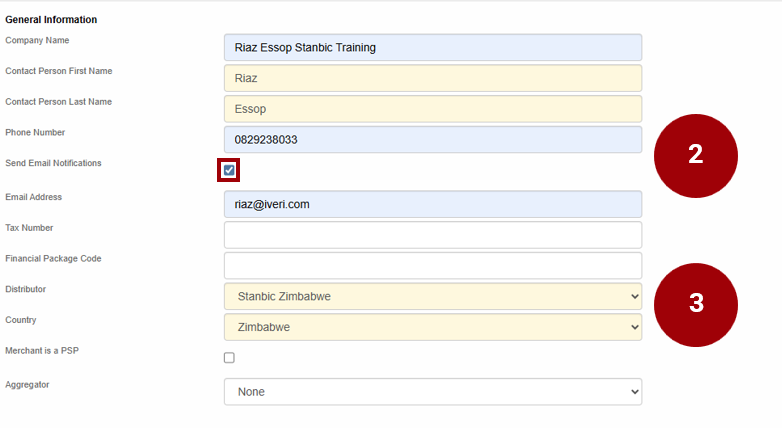Image resolution: width=782 pixels, height=446 pixels.
Task: Click the red step 2 circle marker
Action: pyautogui.click(x=696, y=156)
